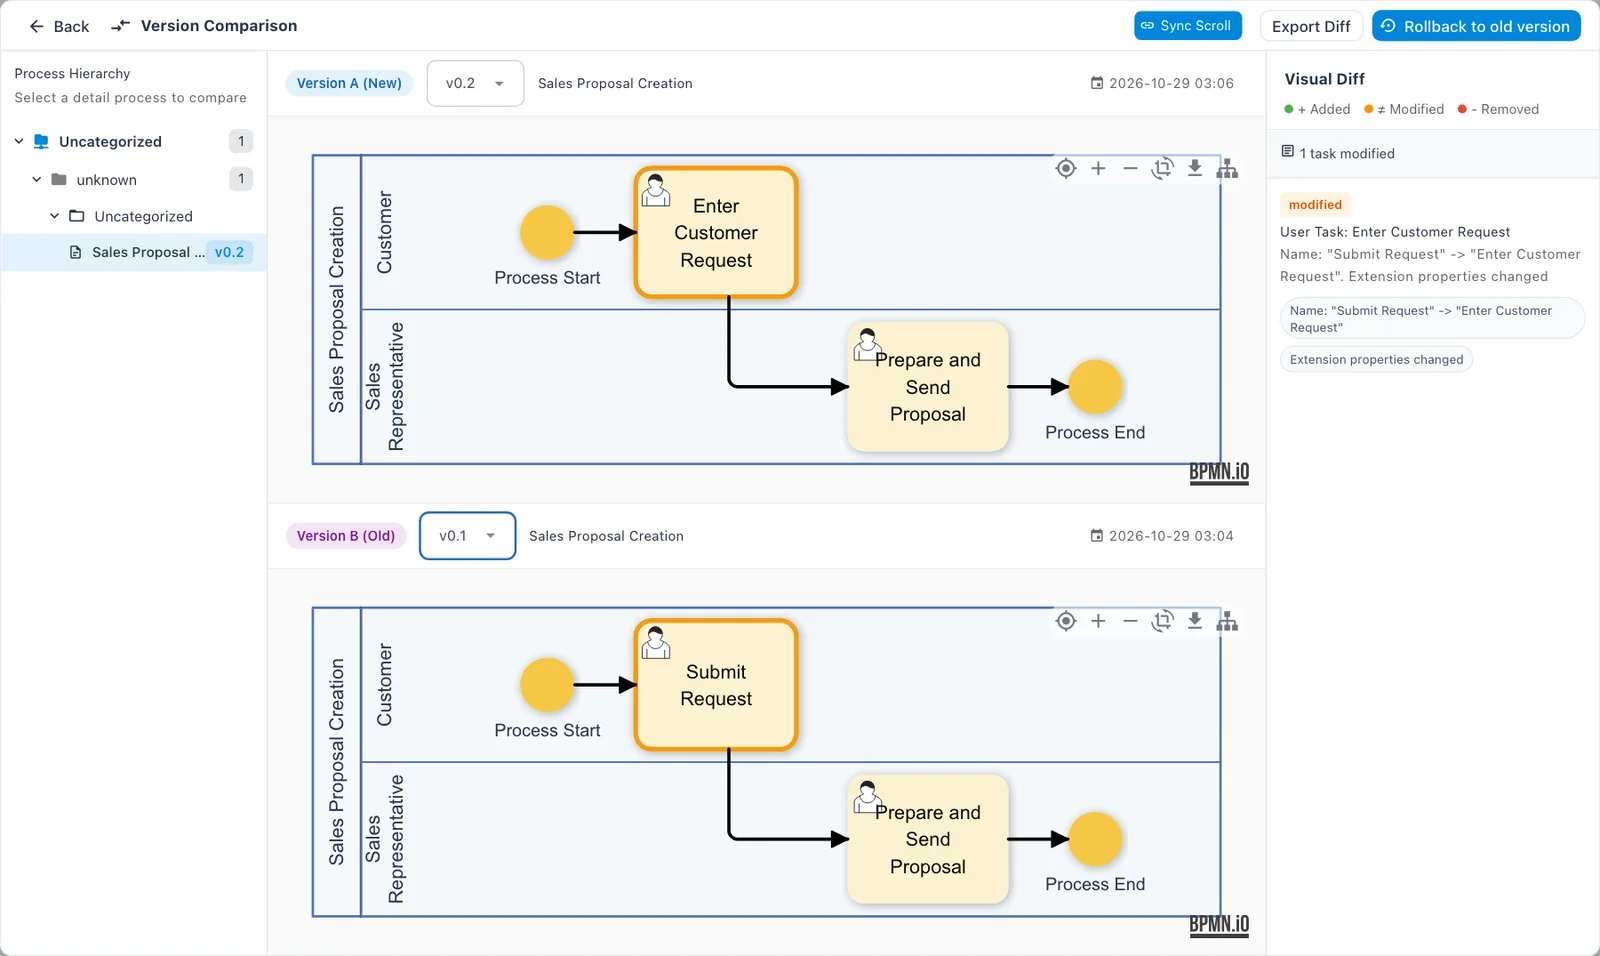Viewport: 1600px width, 956px height.
Task: Click rotate/reset icon in Version B diagram
Action: point(1162,621)
